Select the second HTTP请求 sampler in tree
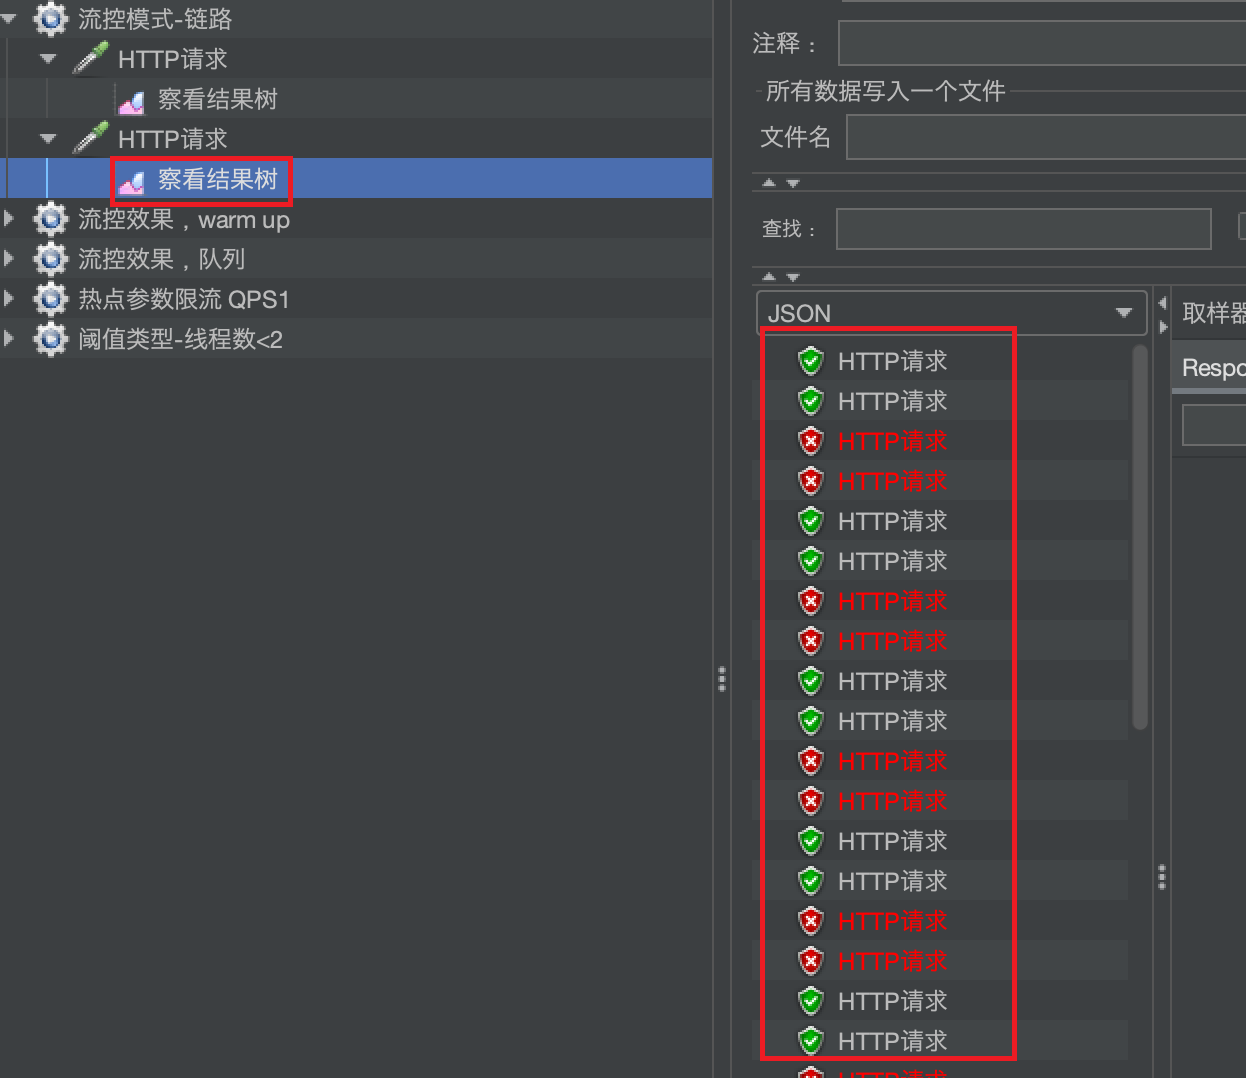The width and height of the screenshot is (1246, 1078). [x=173, y=139]
